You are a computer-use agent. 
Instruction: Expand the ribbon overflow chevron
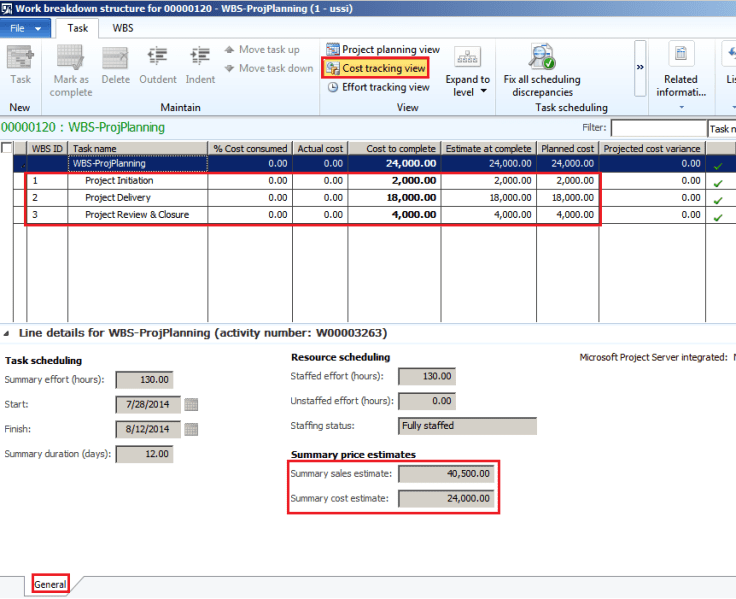tap(640, 67)
